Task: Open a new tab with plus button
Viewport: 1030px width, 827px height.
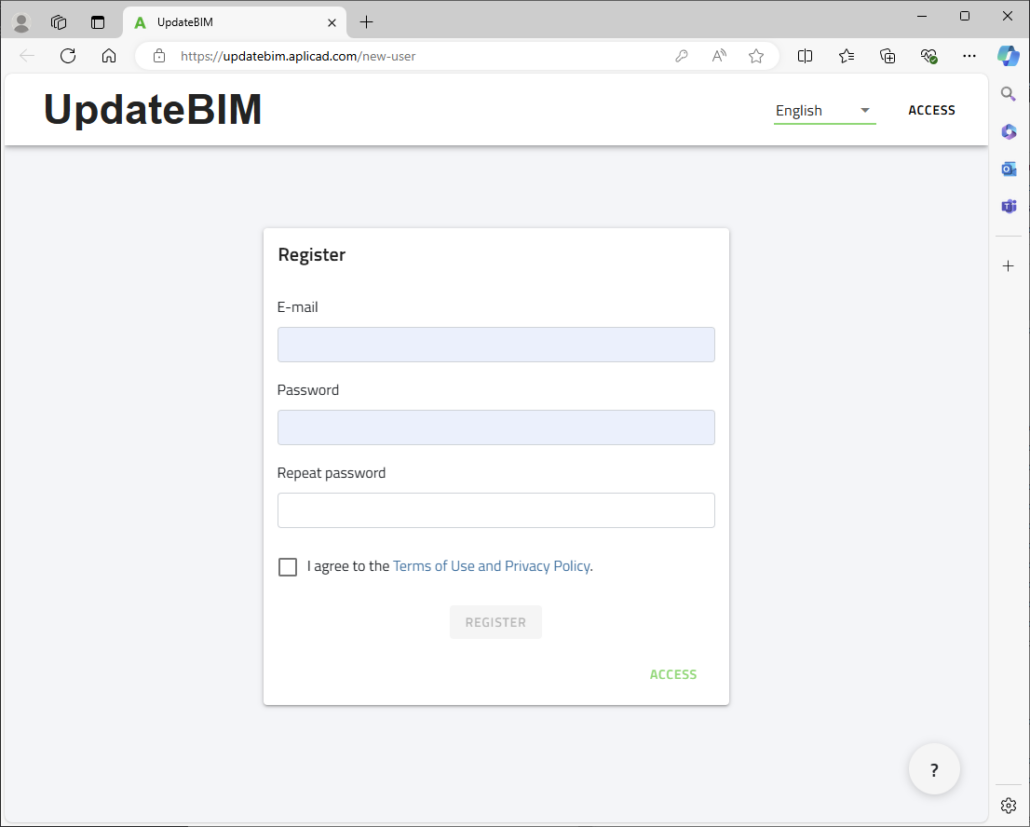Action: [x=367, y=22]
